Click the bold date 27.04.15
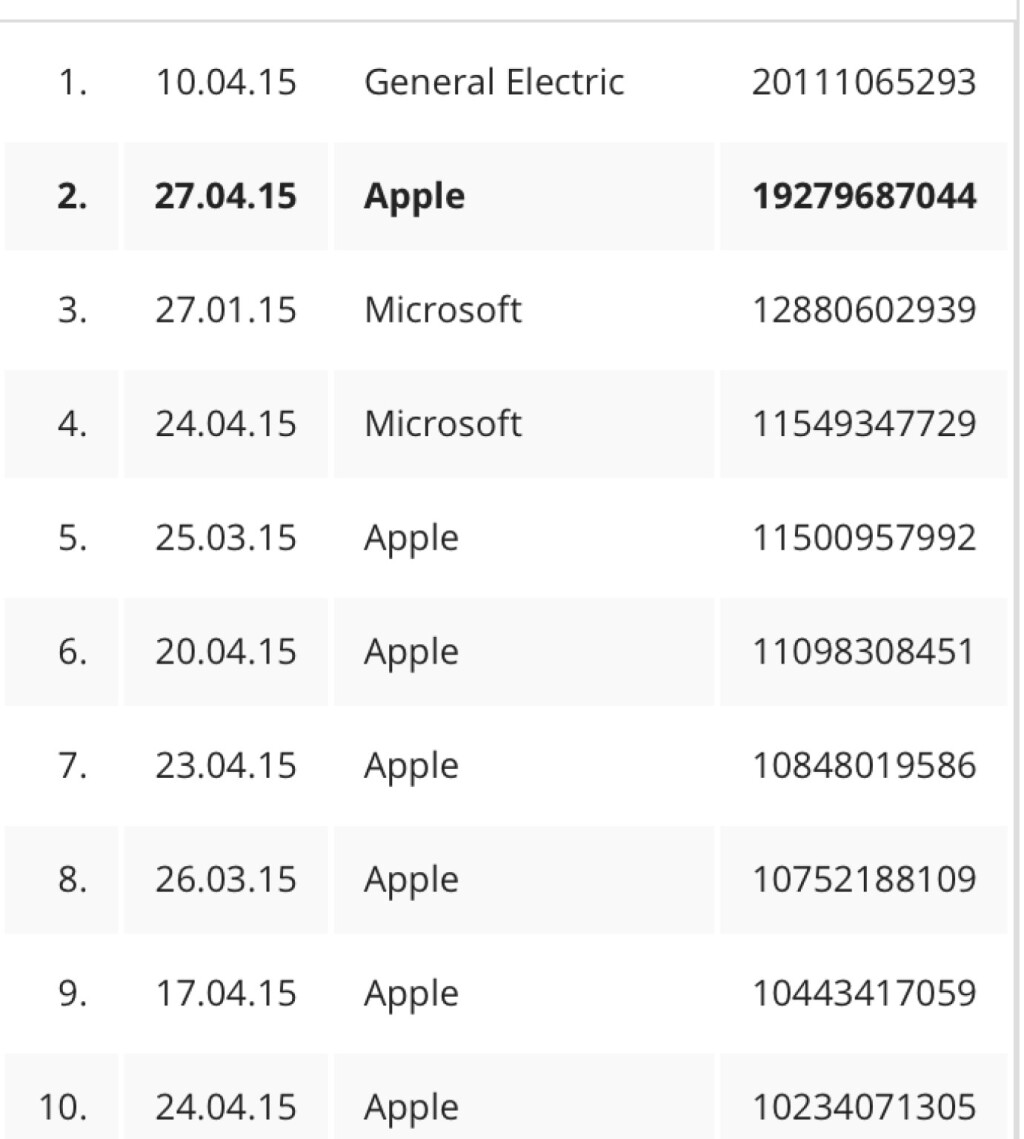The image size is (1024, 1139). click(x=225, y=196)
